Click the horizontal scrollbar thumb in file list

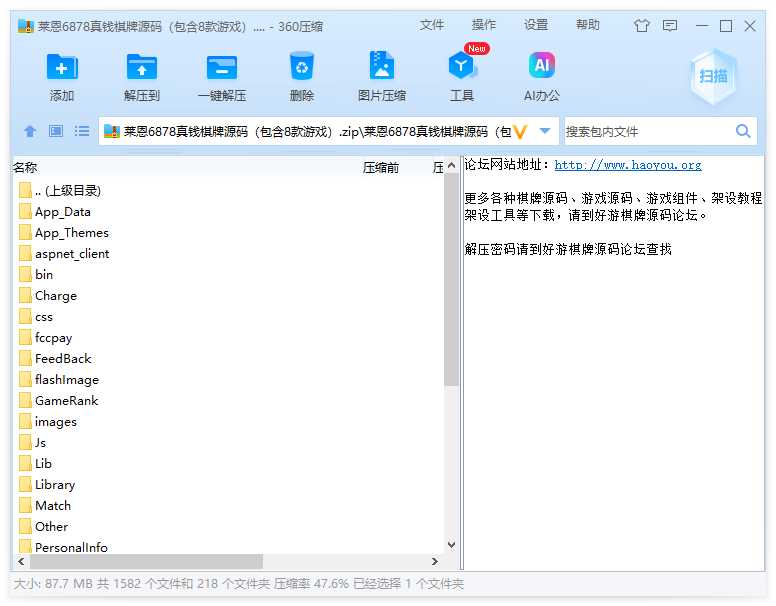[x=146, y=561]
